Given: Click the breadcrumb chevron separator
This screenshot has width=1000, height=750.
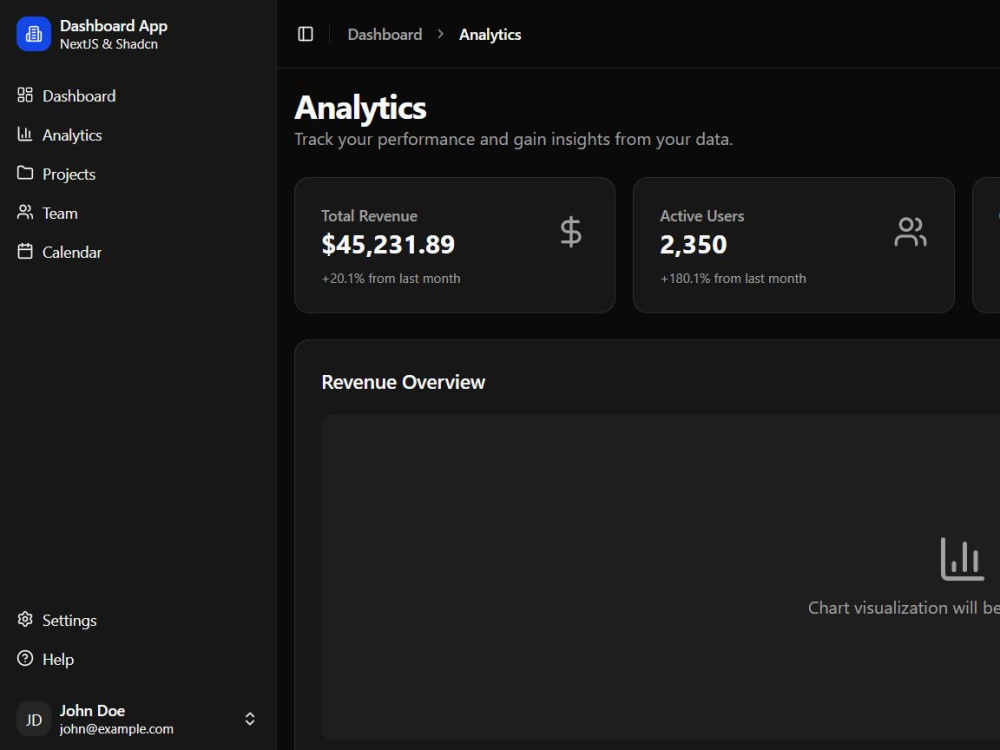Looking at the screenshot, I should (x=441, y=34).
